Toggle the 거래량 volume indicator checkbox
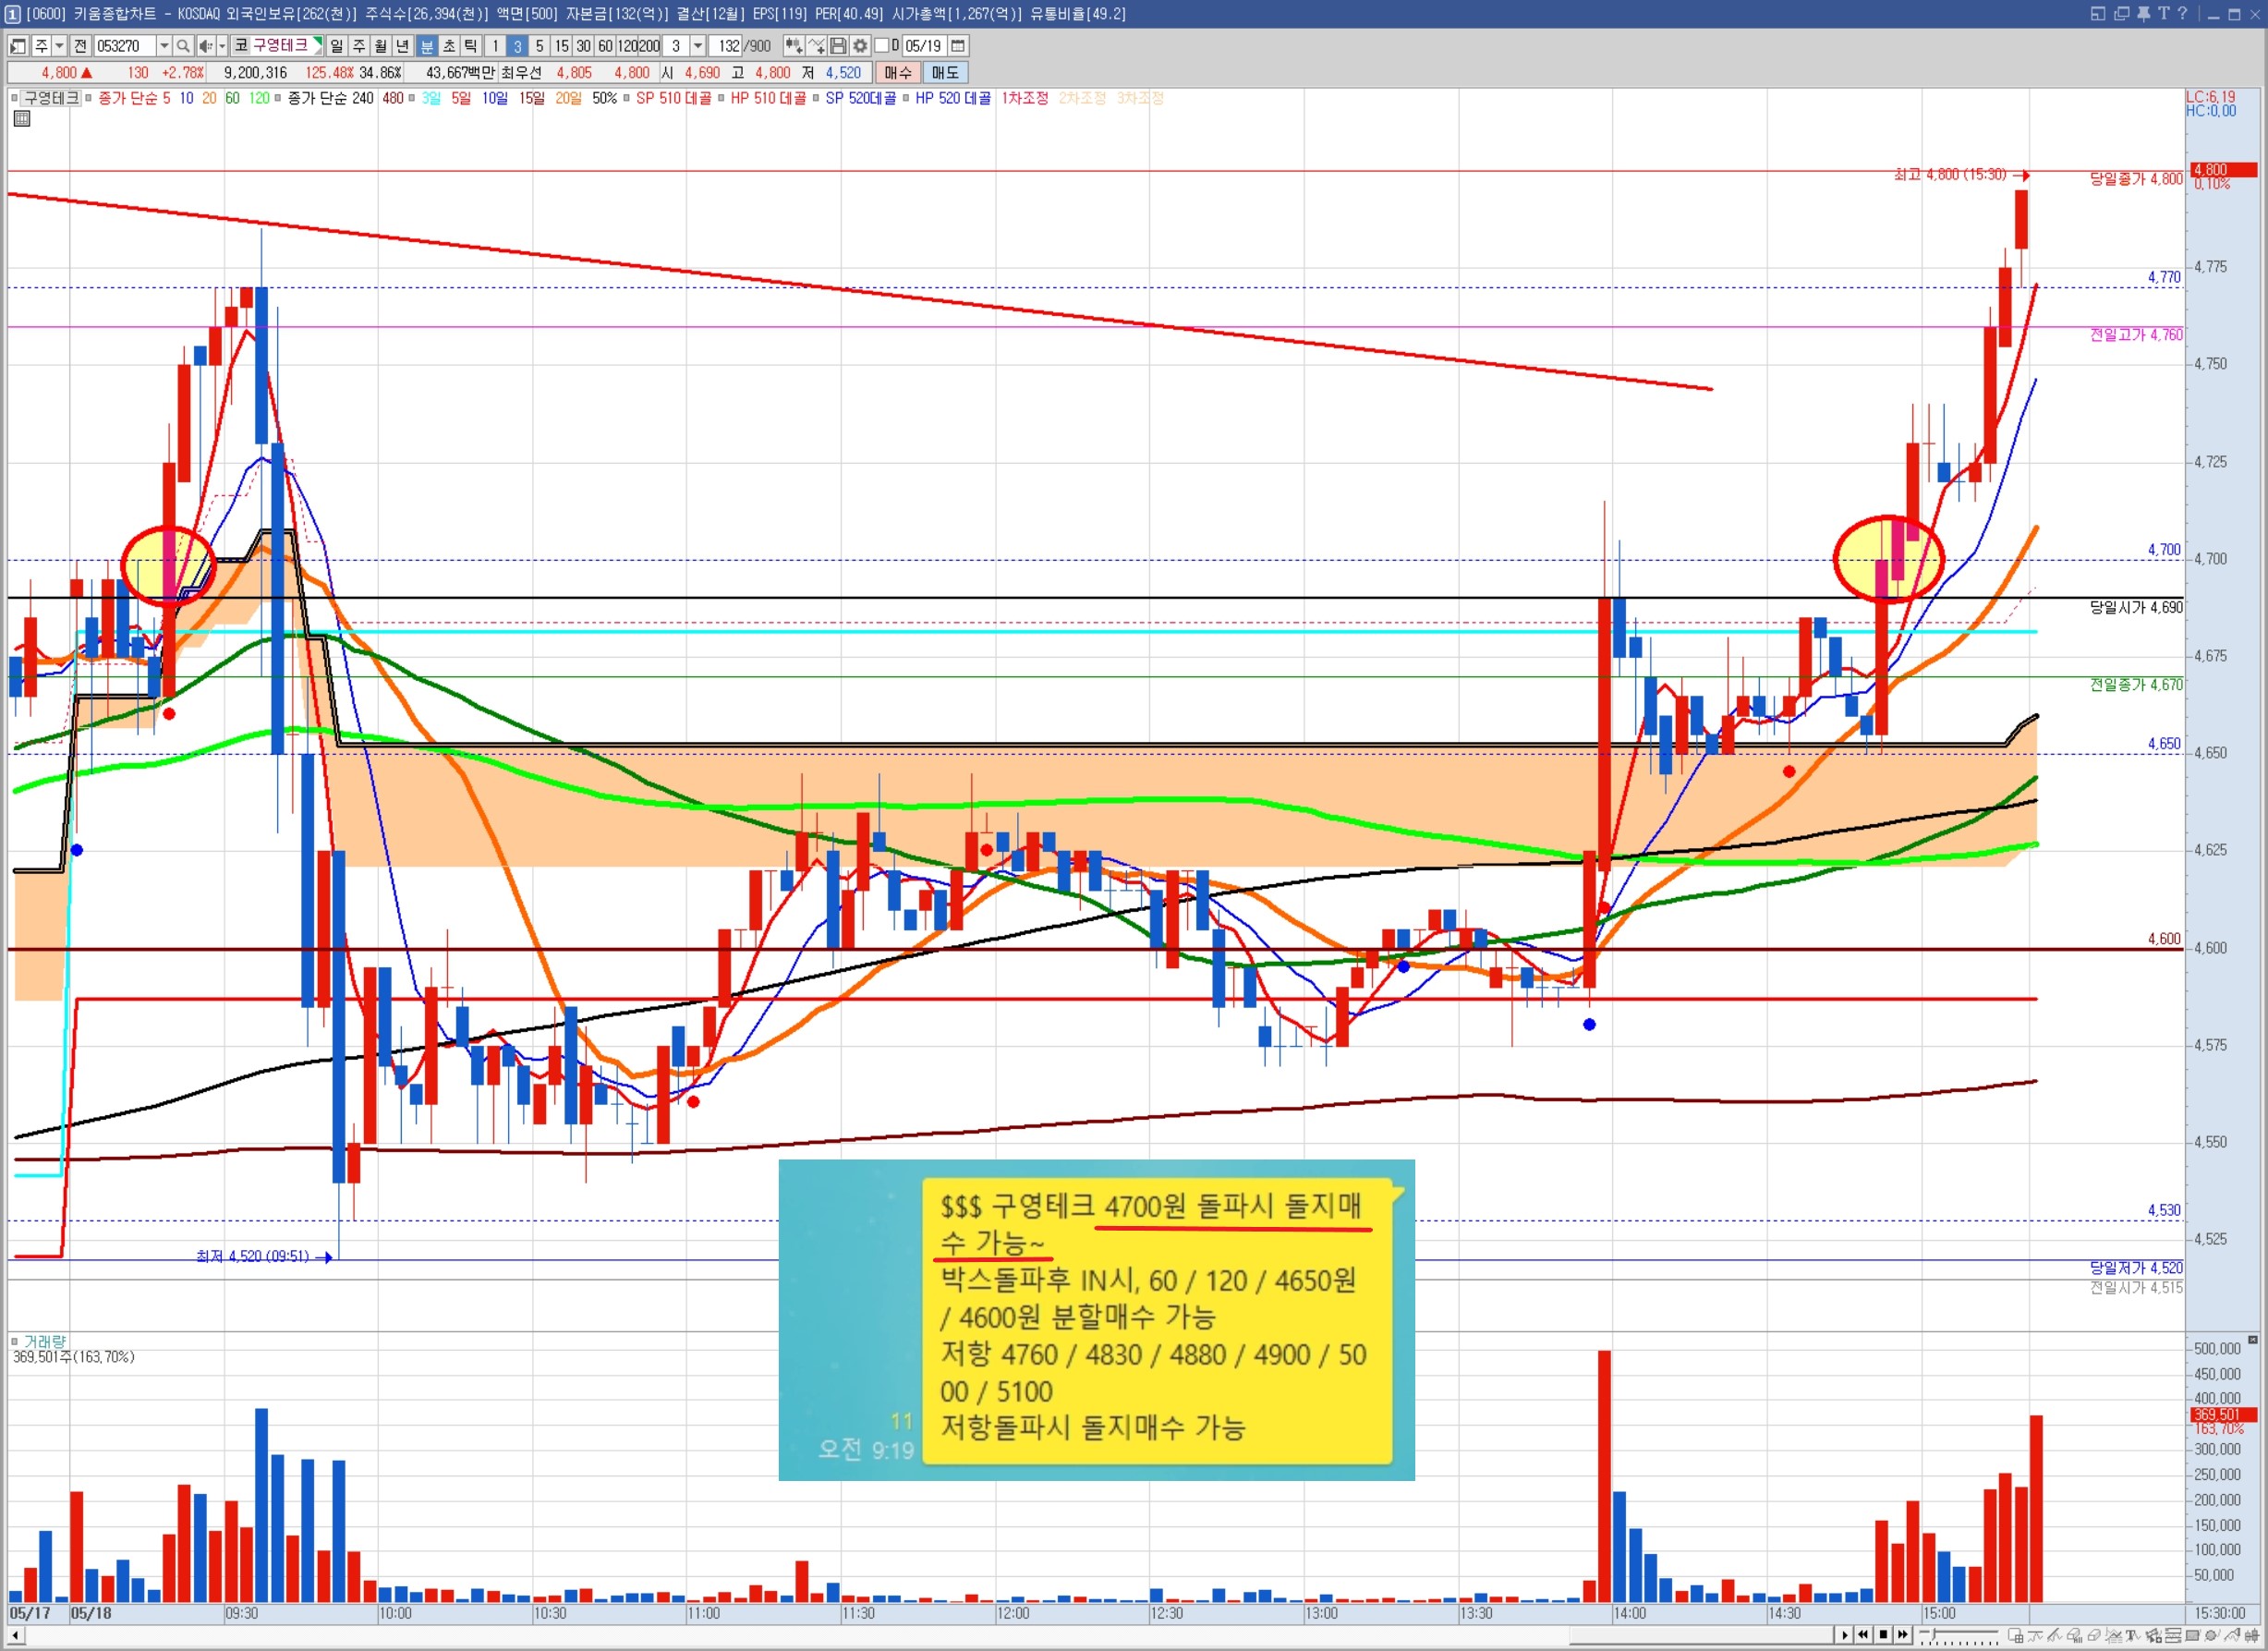This screenshot has width=2268, height=1651. pos(15,1341)
